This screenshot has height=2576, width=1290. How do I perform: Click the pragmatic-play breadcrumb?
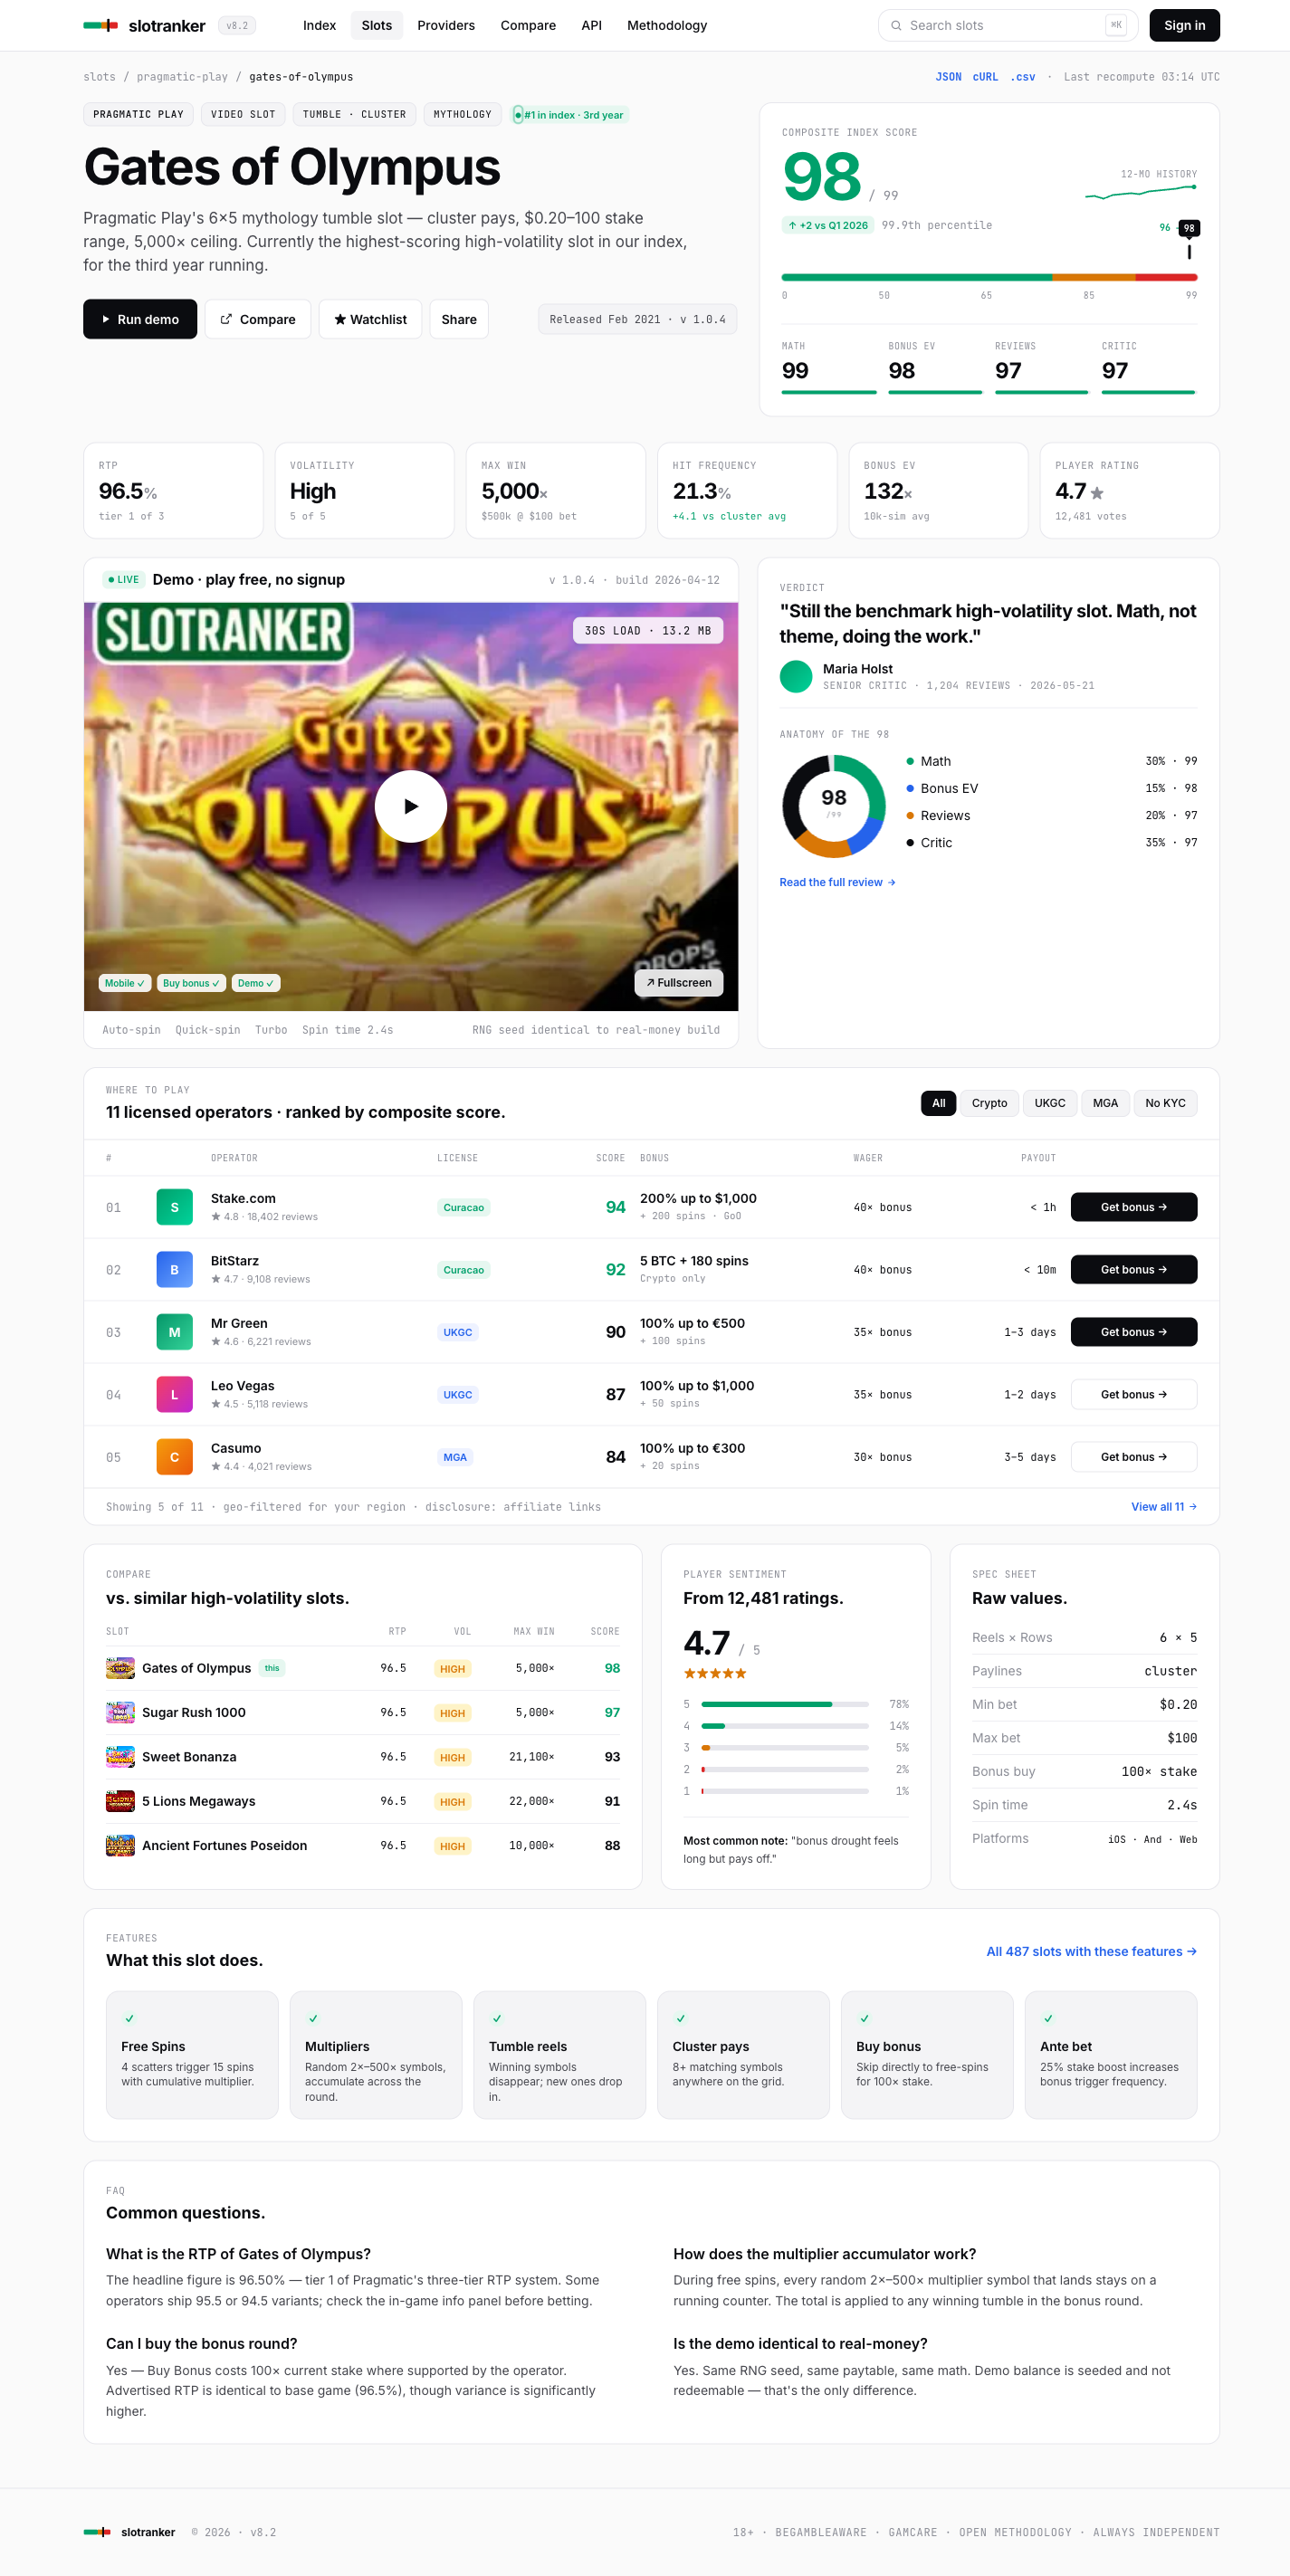click(182, 77)
